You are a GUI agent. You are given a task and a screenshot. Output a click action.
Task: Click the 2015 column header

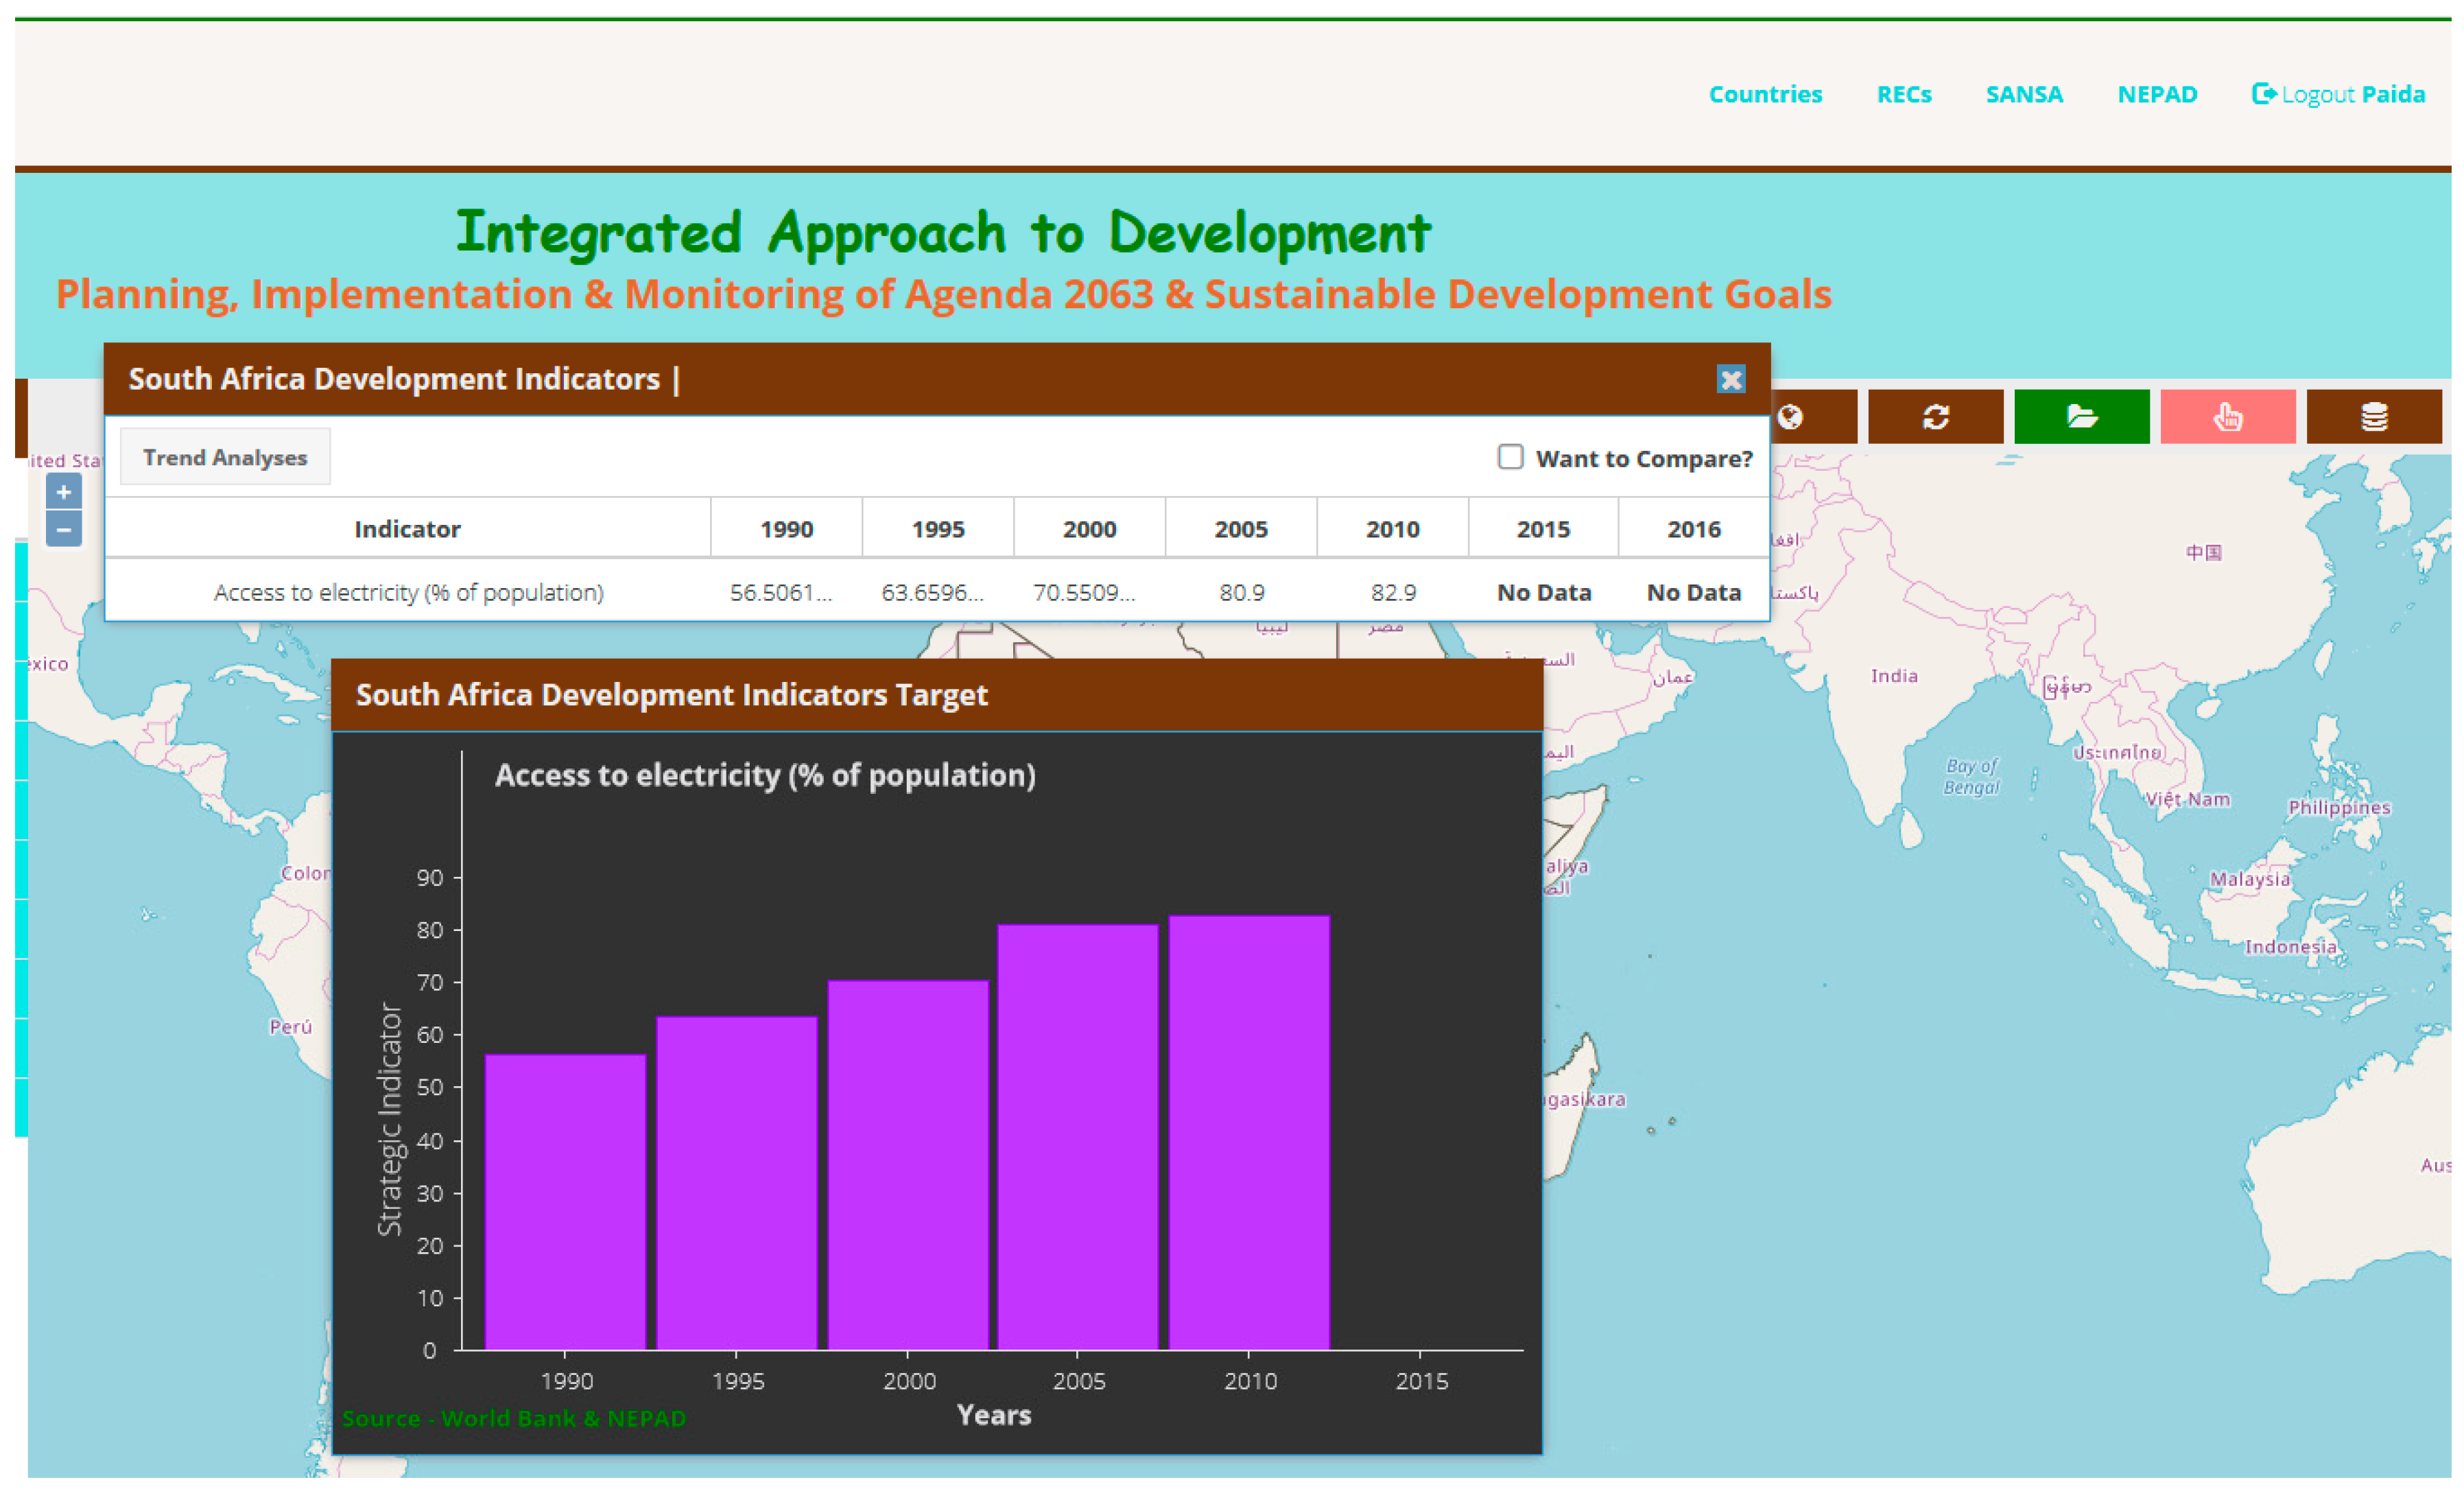click(x=1544, y=529)
